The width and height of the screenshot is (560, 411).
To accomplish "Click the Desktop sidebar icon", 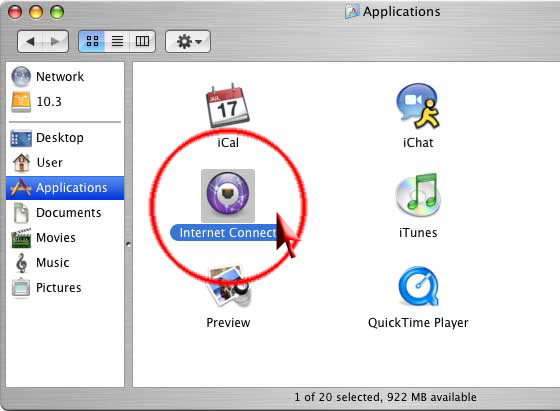I will pyautogui.click(x=21, y=138).
